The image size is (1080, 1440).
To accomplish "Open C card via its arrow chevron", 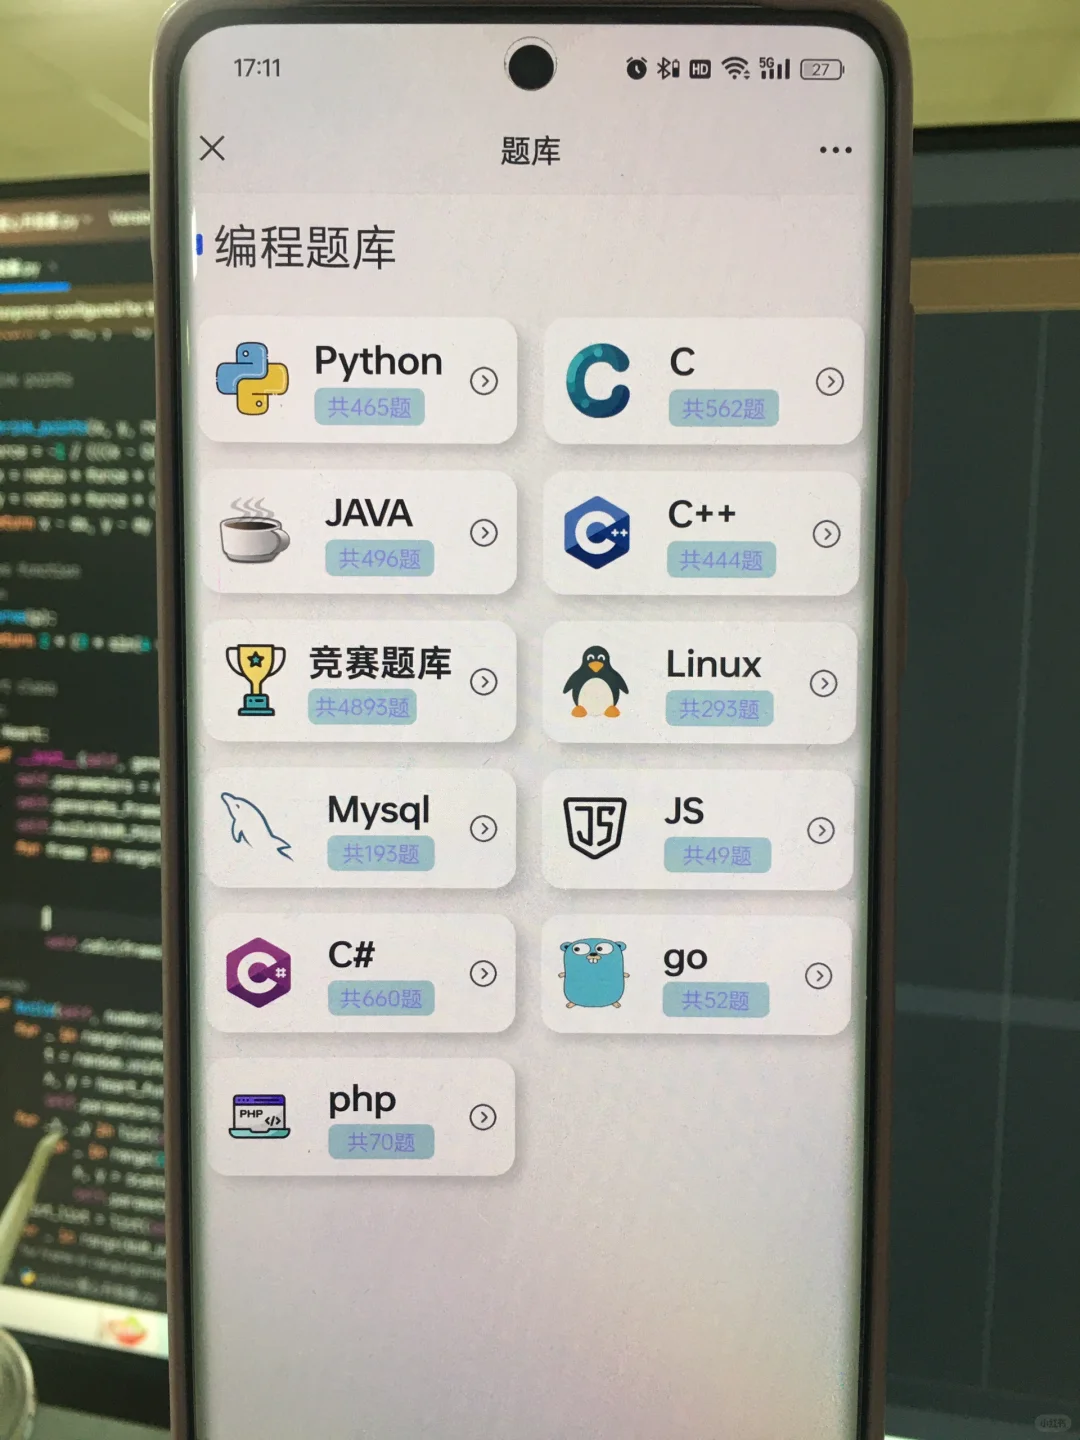I will coord(829,381).
